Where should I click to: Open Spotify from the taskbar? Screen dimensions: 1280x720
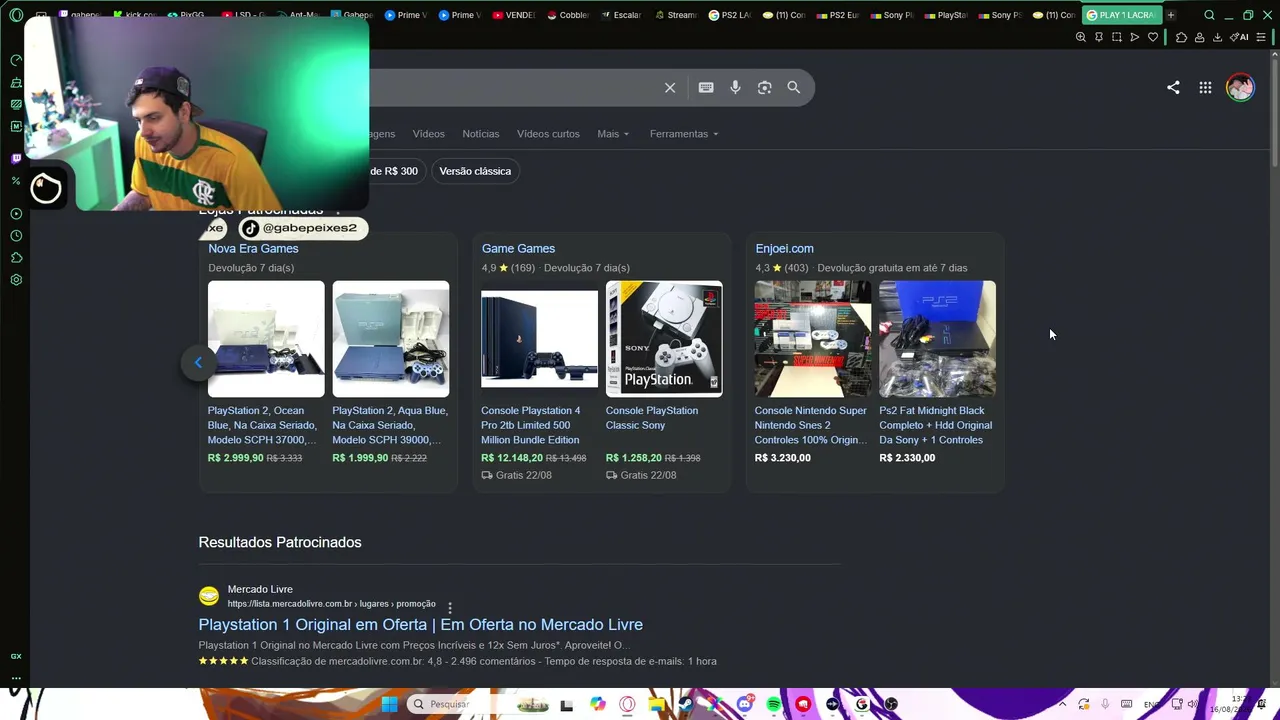point(774,704)
